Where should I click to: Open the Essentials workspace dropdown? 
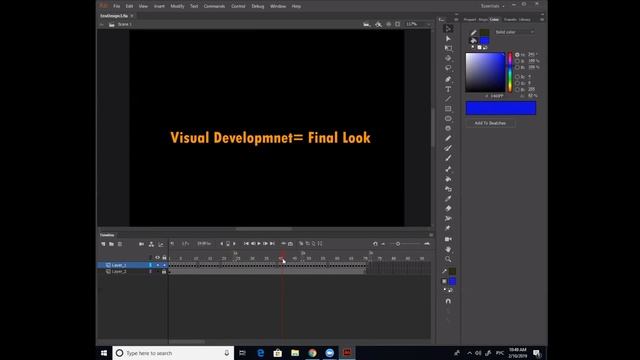point(492,6)
